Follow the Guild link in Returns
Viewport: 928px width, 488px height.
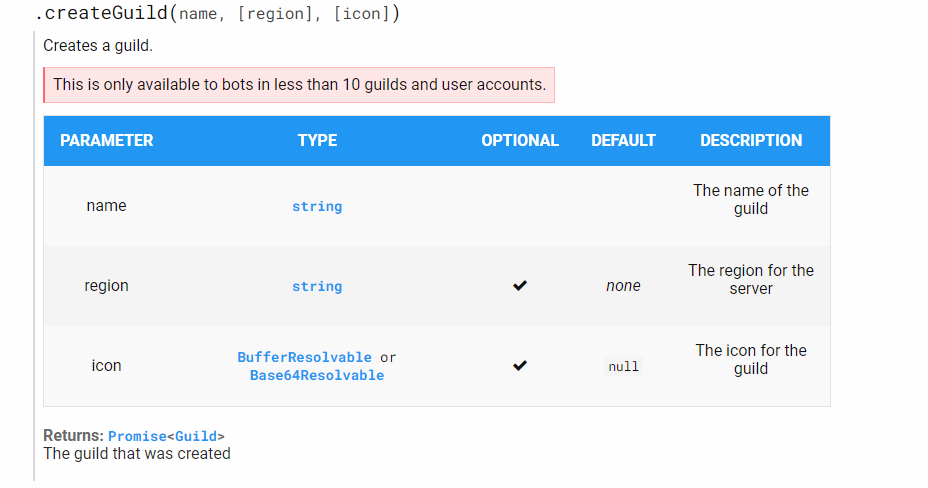196,437
